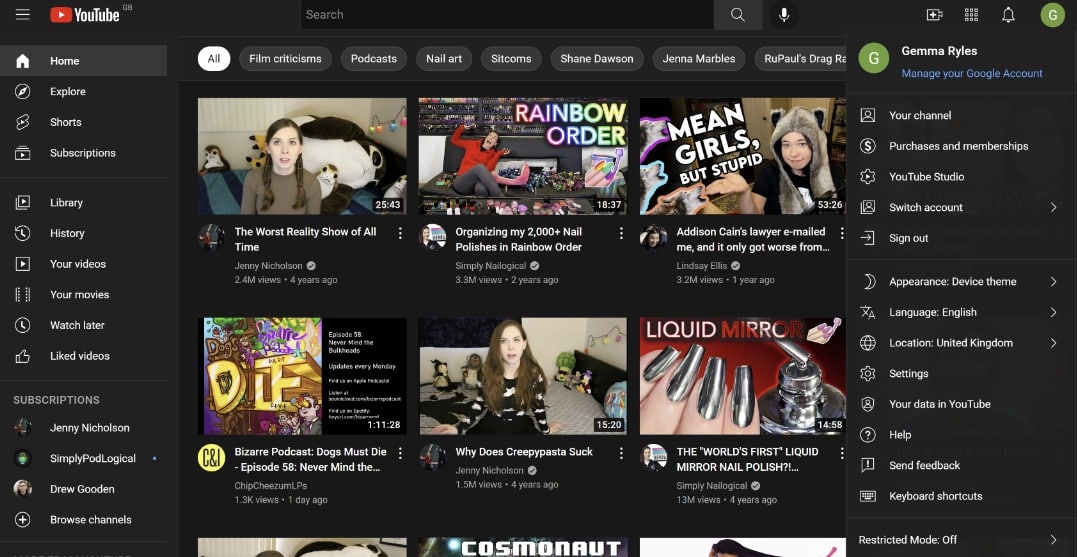Open YouTube Studio menu item
This screenshot has height=557, width=1077.
coord(961,177)
